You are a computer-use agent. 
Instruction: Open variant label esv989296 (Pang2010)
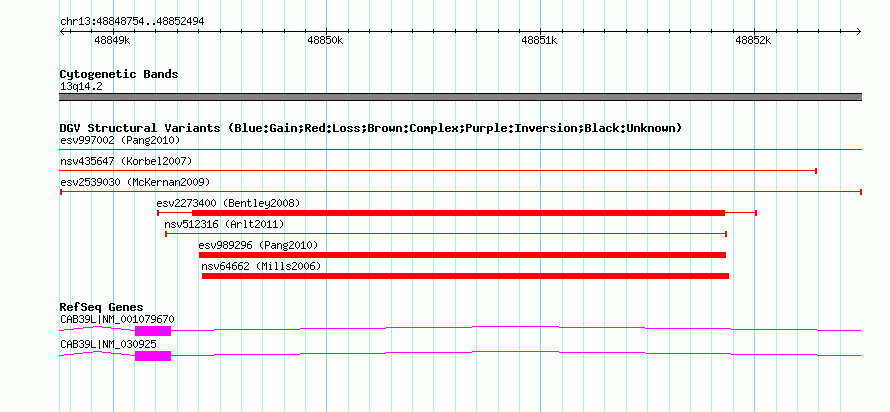tap(258, 246)
